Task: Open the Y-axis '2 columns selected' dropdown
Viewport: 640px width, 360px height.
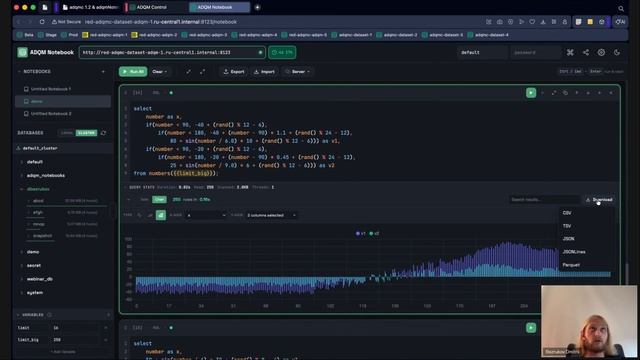Action: [x=271, y=215]
